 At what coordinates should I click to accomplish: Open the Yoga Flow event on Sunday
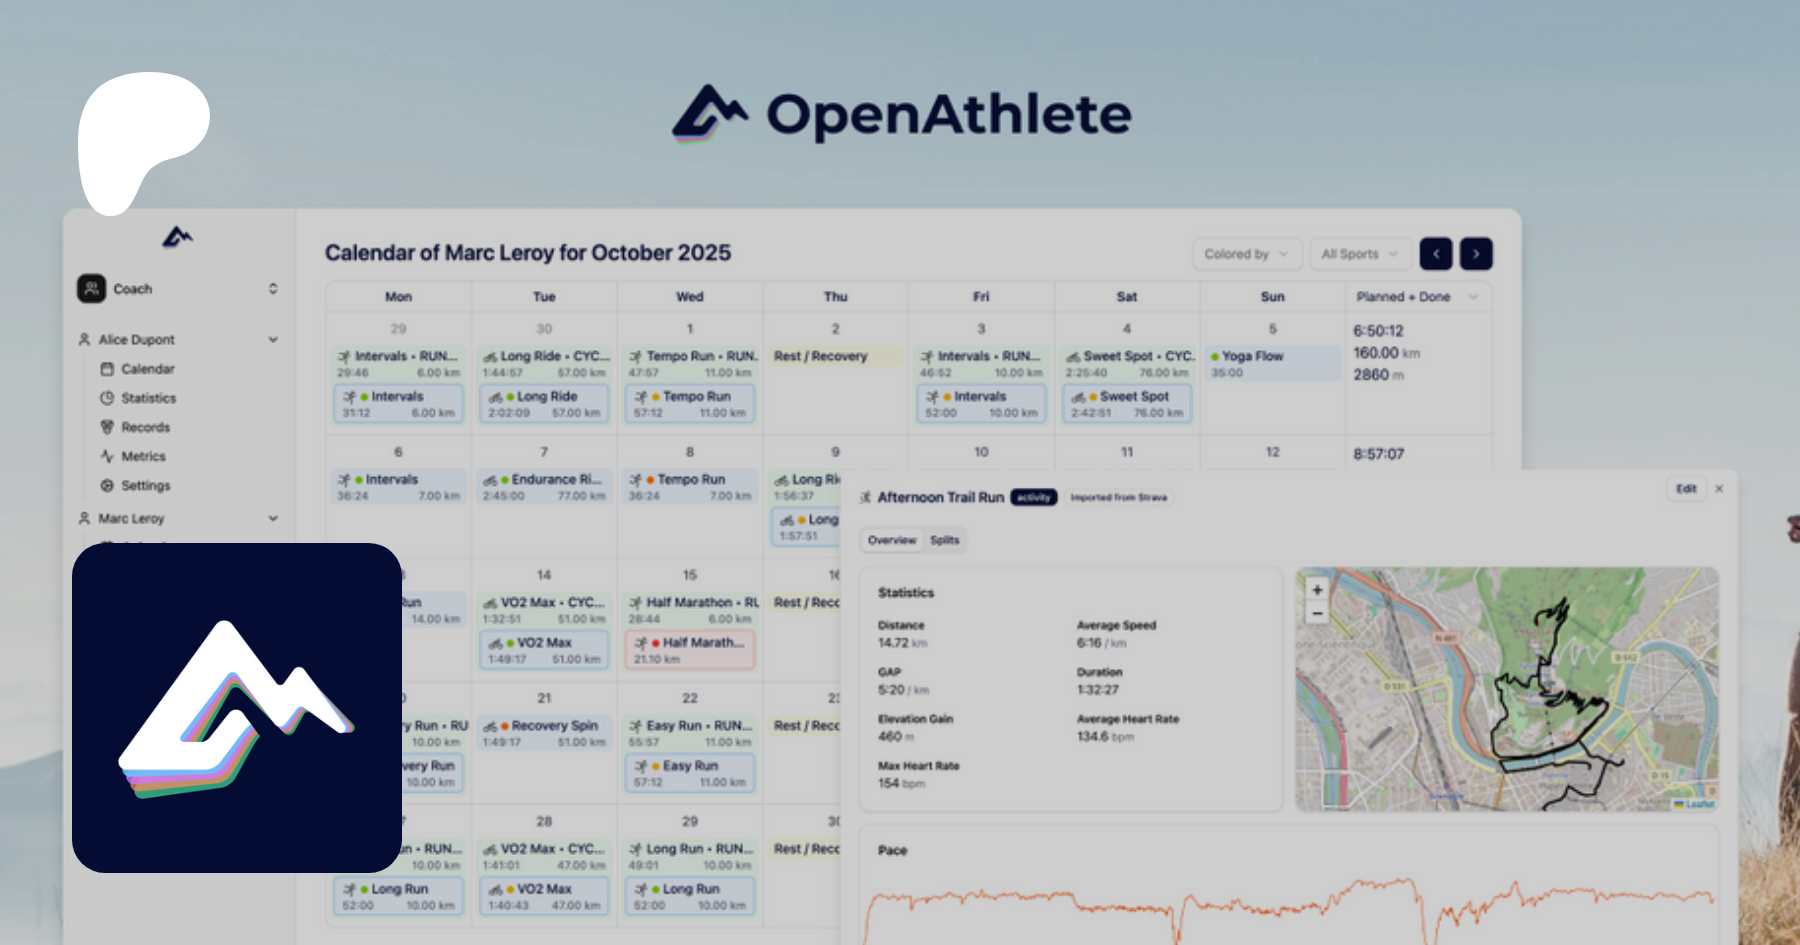click(1272, 363)
